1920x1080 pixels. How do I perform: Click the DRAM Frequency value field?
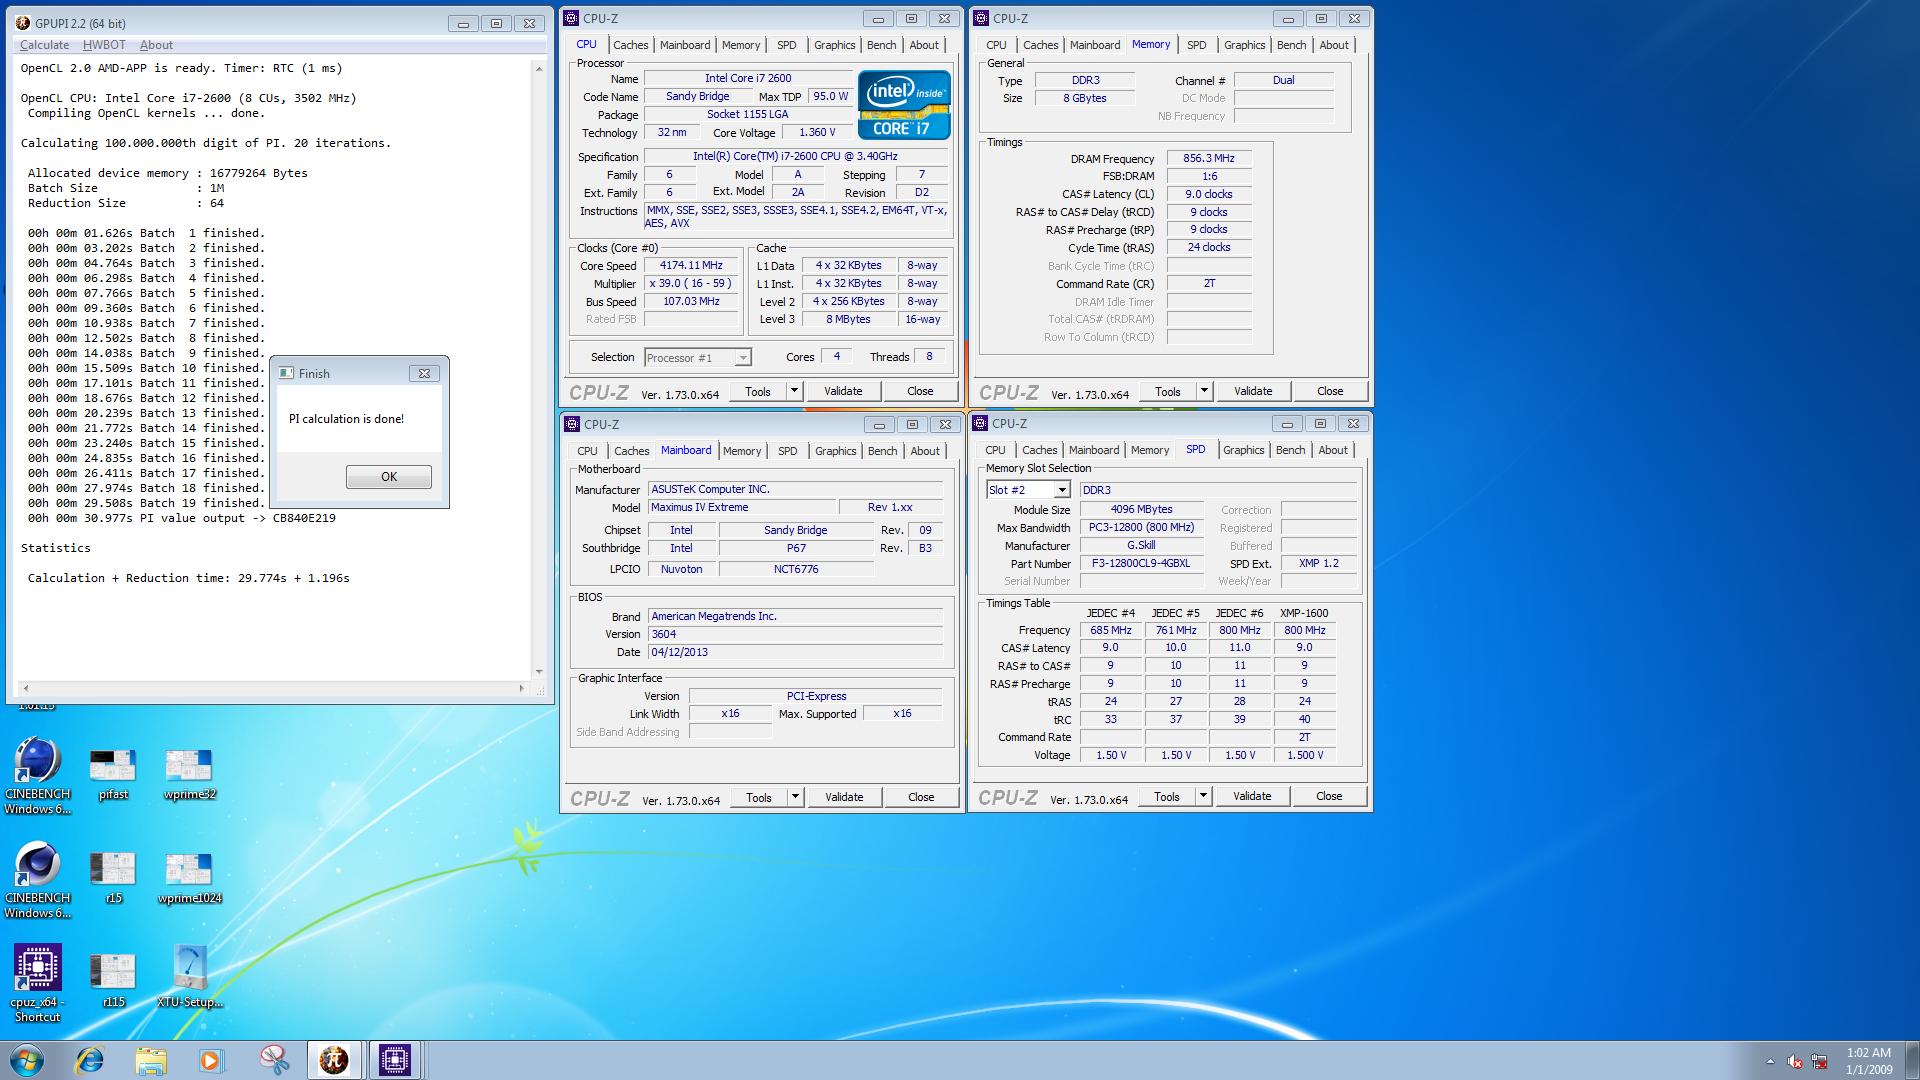pos(1209,158)
